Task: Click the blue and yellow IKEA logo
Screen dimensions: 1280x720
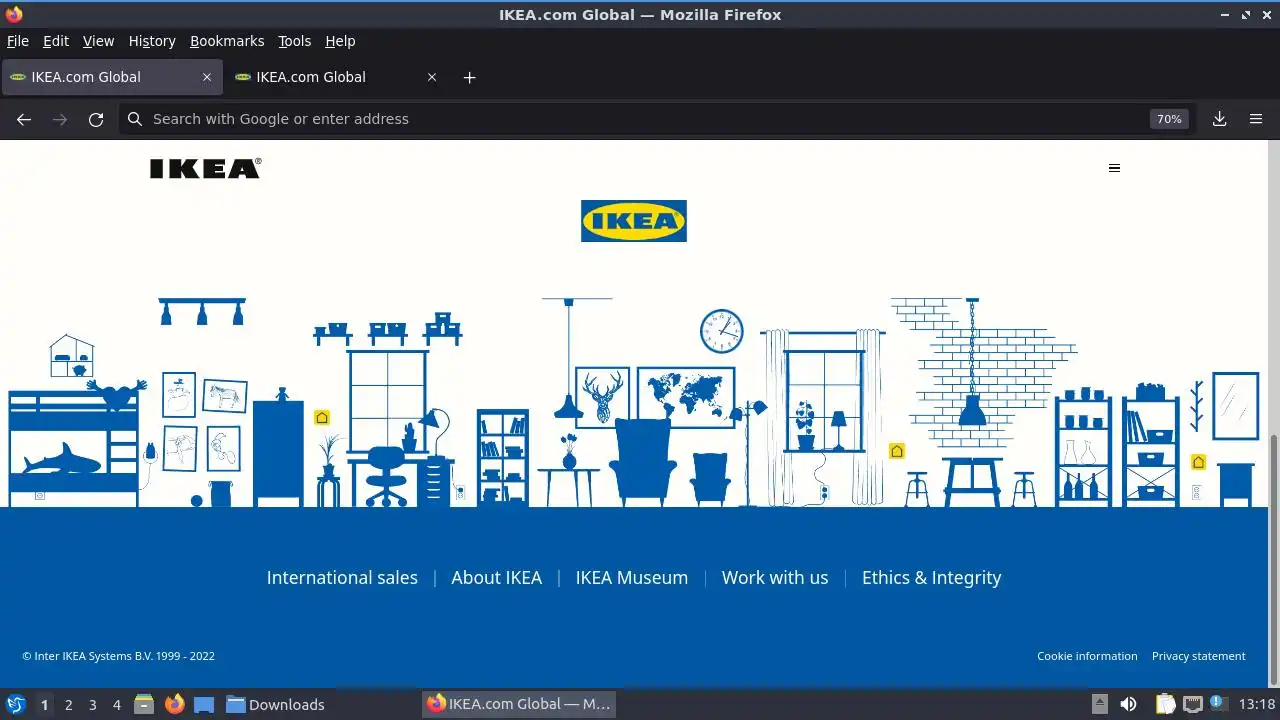Action: tap(634, 221)
